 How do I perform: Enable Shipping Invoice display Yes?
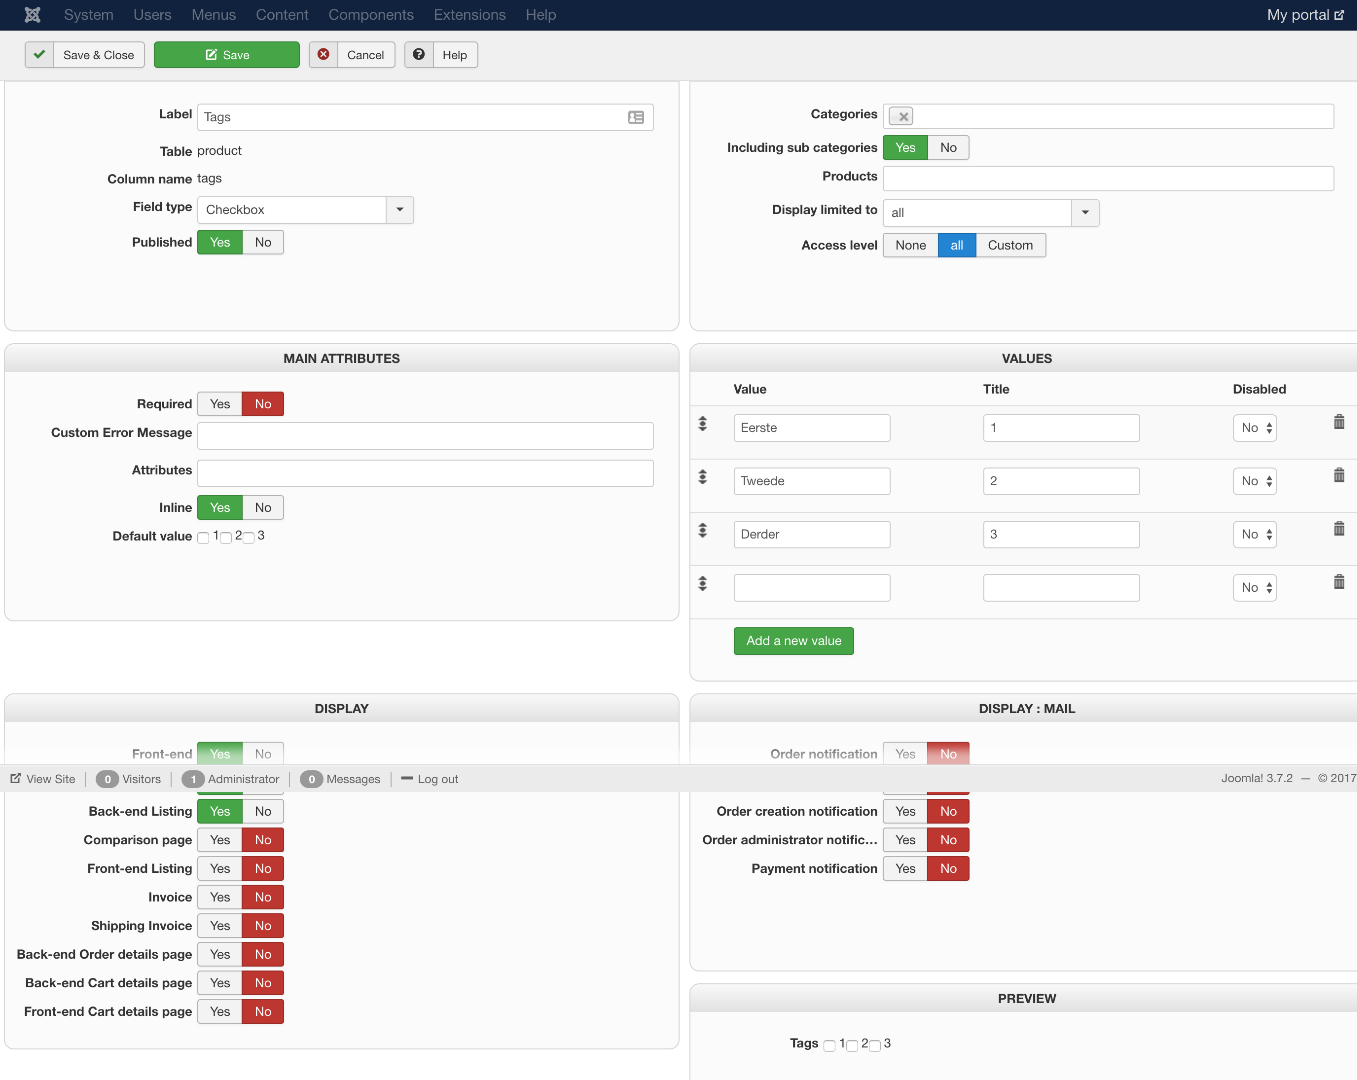[x=220, y=926]
